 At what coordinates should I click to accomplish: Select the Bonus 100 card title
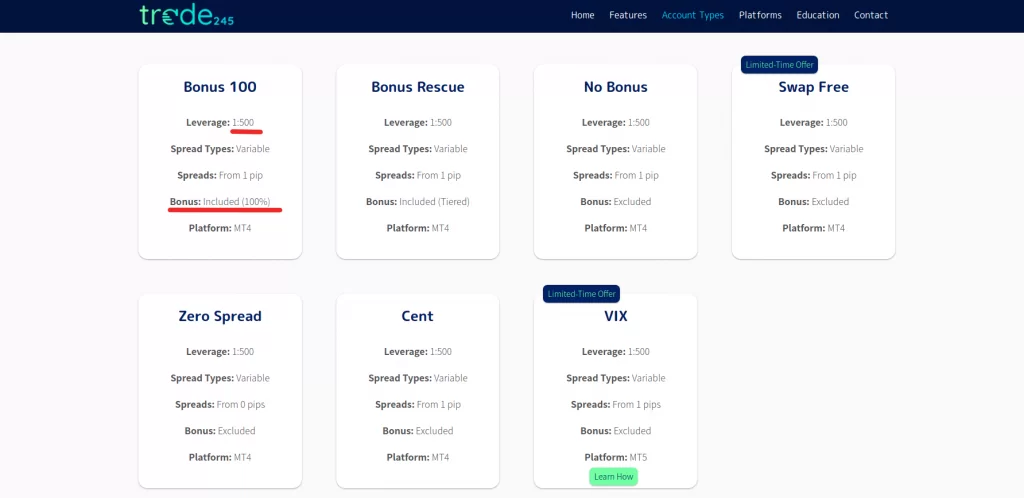point(220,87)
